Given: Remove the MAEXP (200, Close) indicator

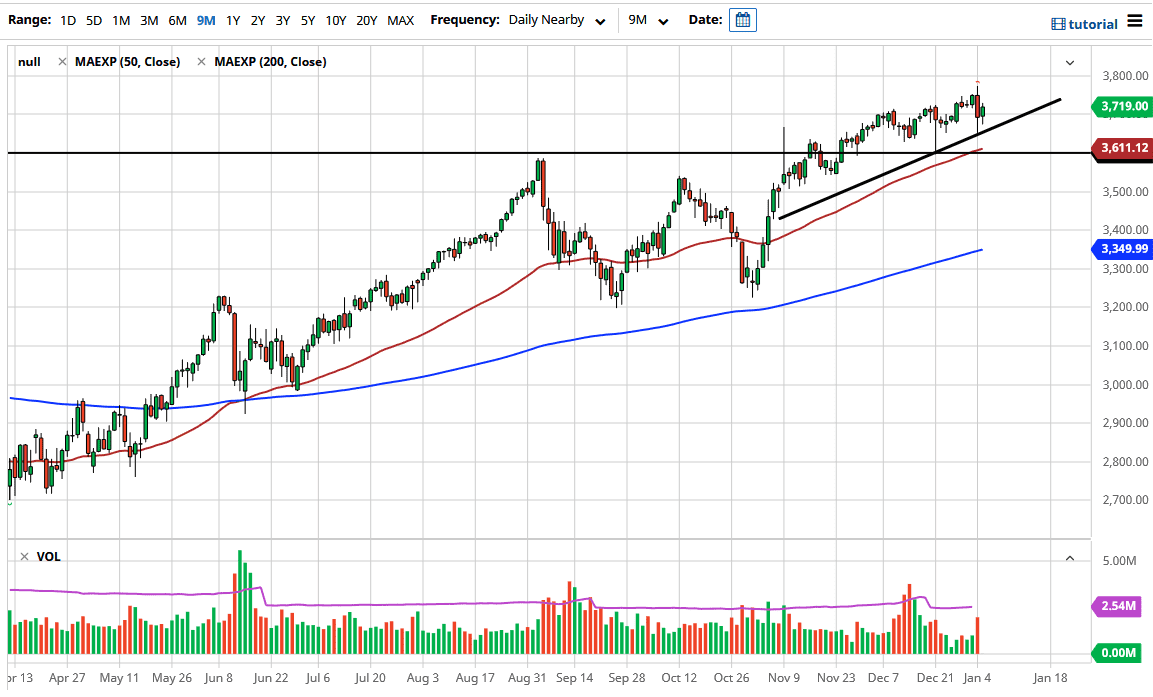Looking at the screenshot, I should click(202, 61).
